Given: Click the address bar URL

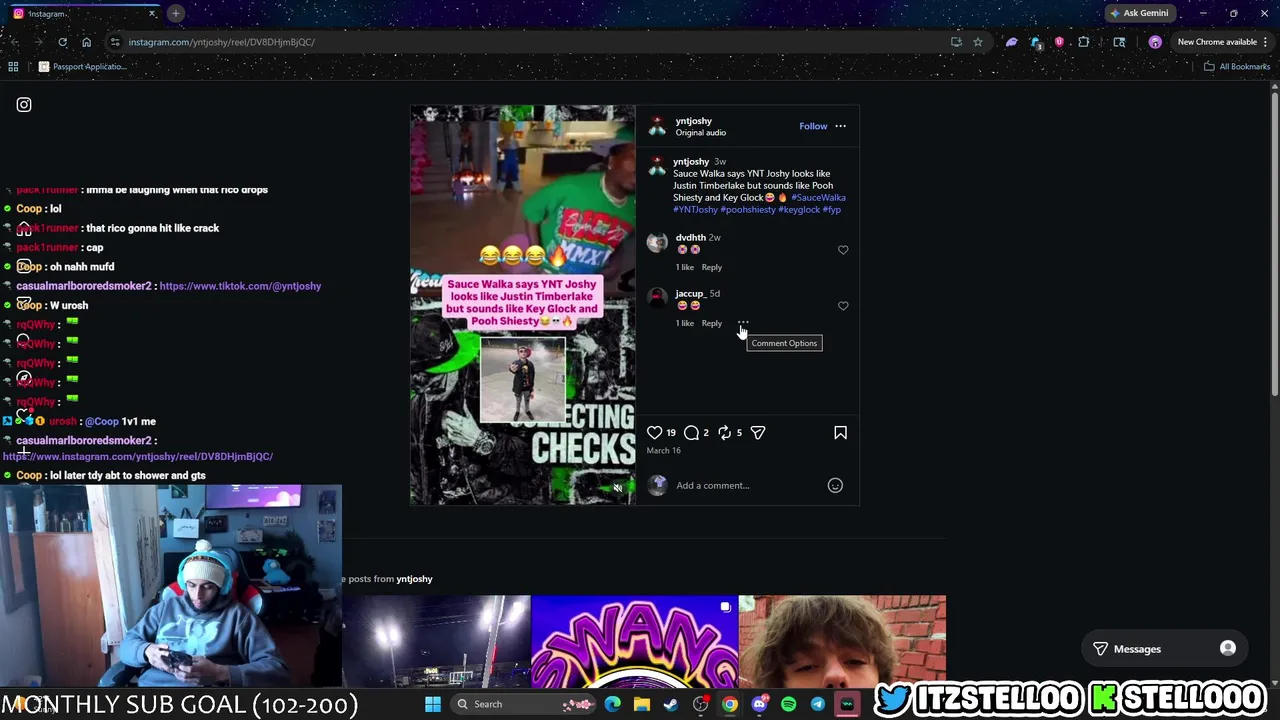Looking at the screenshot, I should pyautogui.click(x=221, y=42).
